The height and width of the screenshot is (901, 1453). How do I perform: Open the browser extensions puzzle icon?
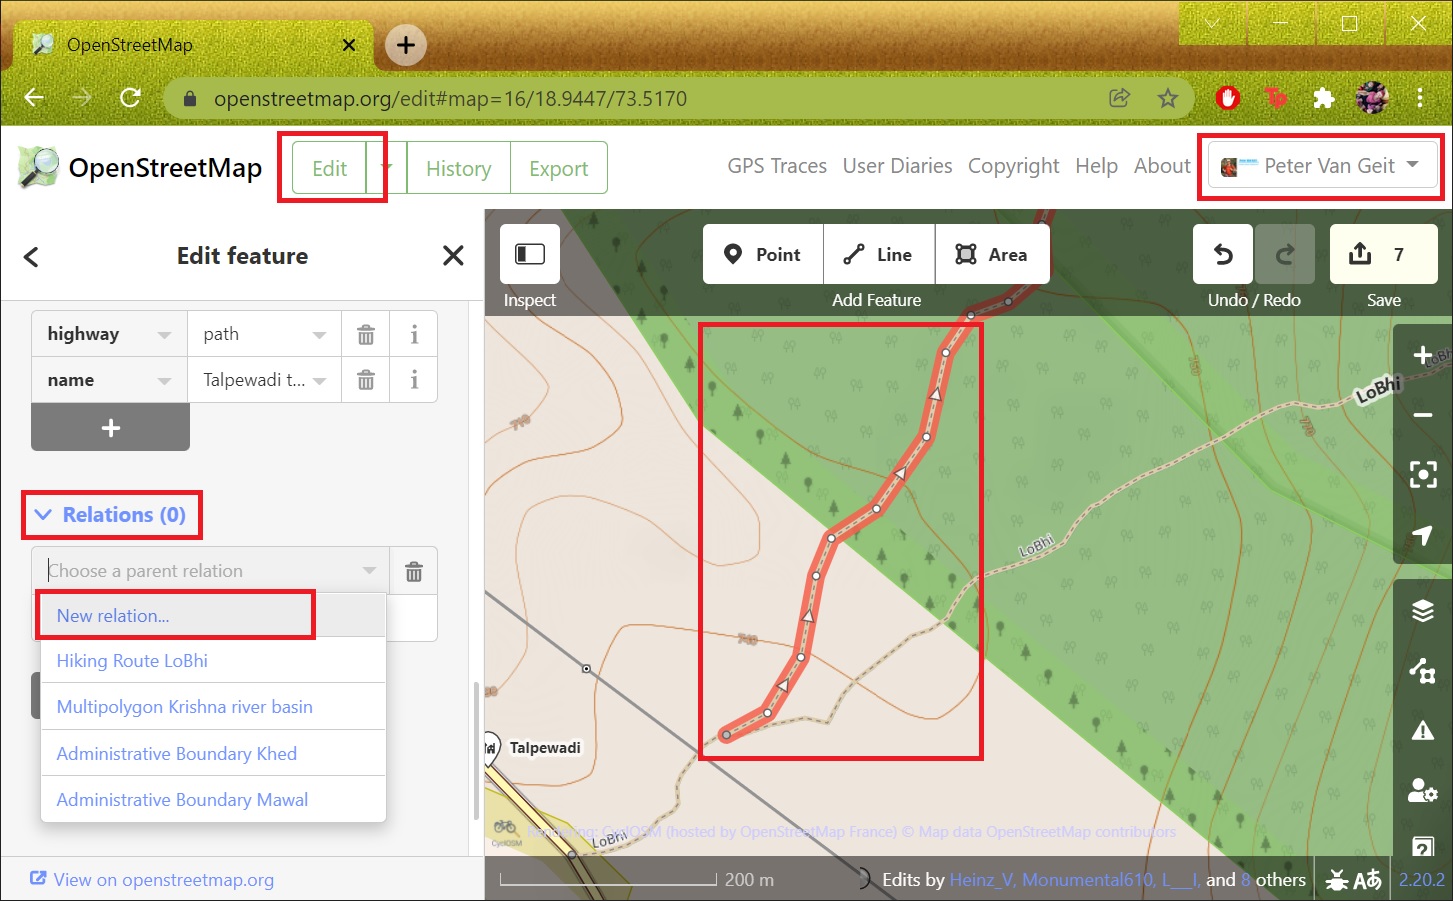click(x=1323, y=98)
